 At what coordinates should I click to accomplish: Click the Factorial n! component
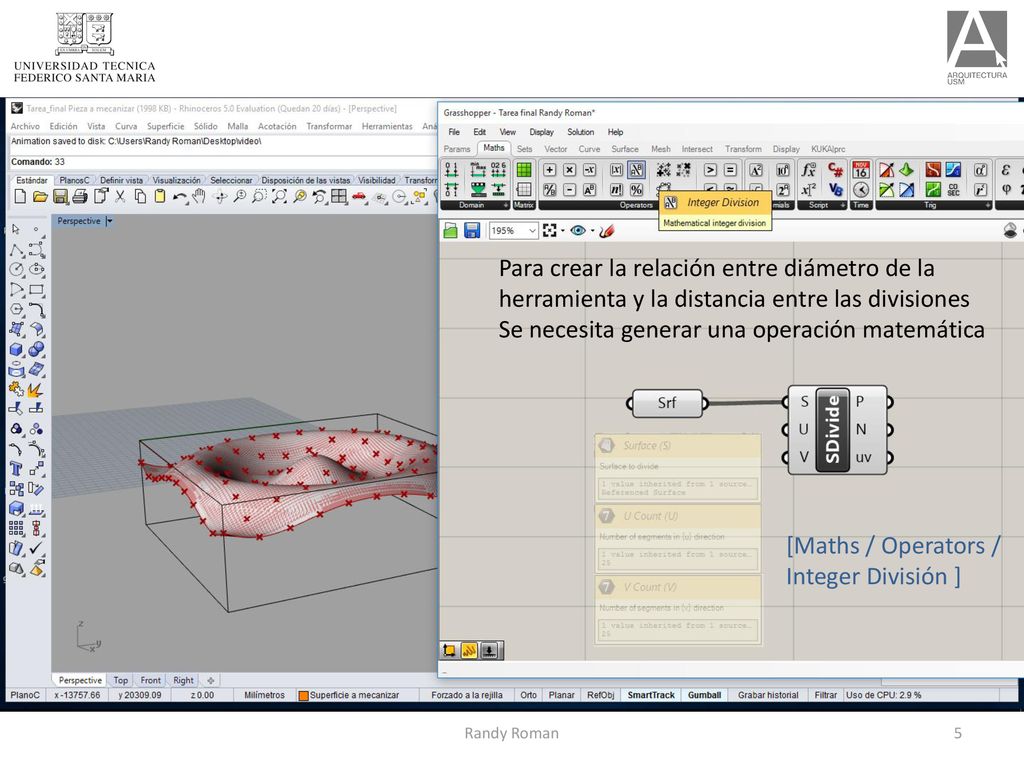[616, 189]
